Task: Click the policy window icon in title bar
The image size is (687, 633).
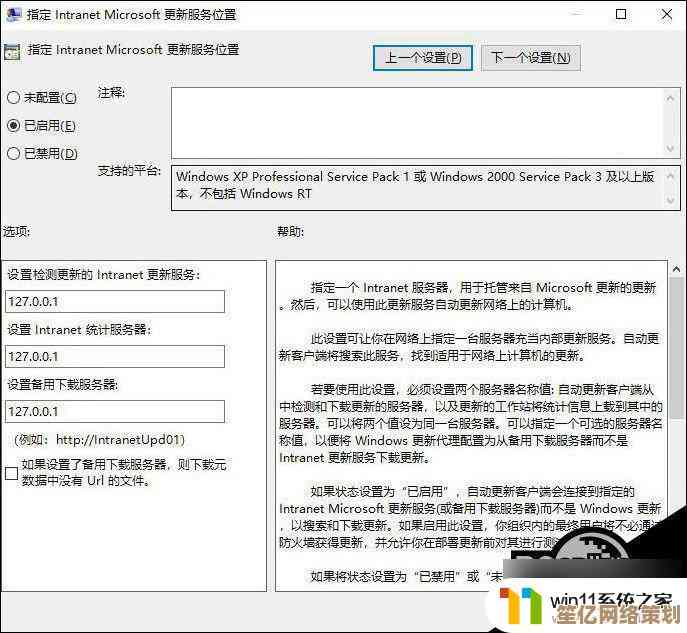Action: point(12,15)
